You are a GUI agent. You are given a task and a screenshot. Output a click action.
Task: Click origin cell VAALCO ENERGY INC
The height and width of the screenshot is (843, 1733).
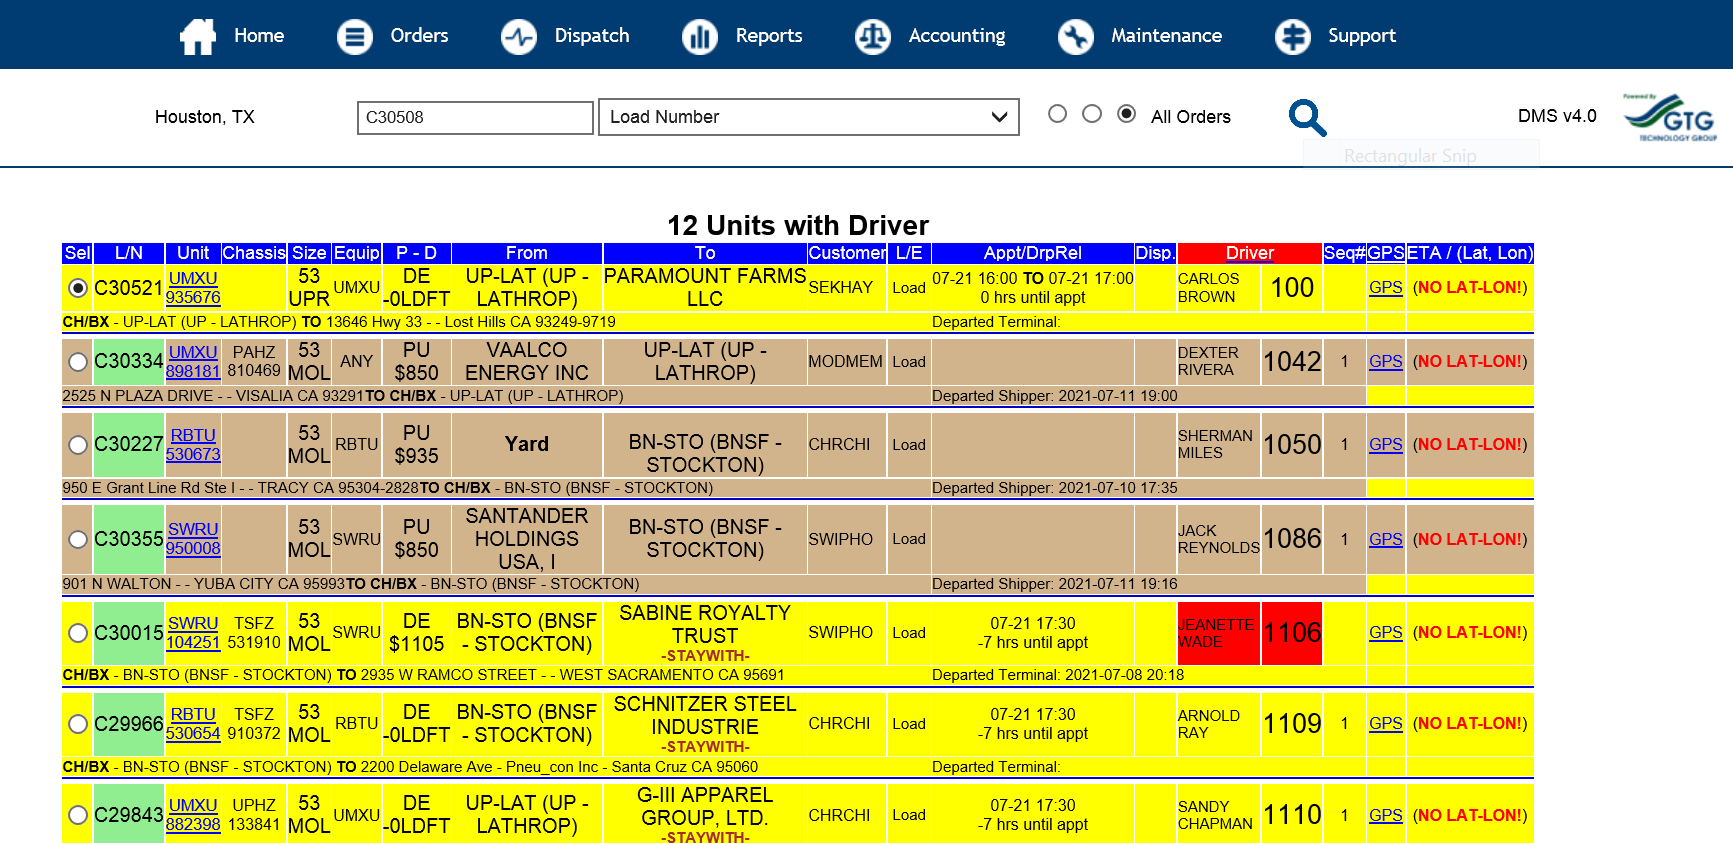coord(527,362)
